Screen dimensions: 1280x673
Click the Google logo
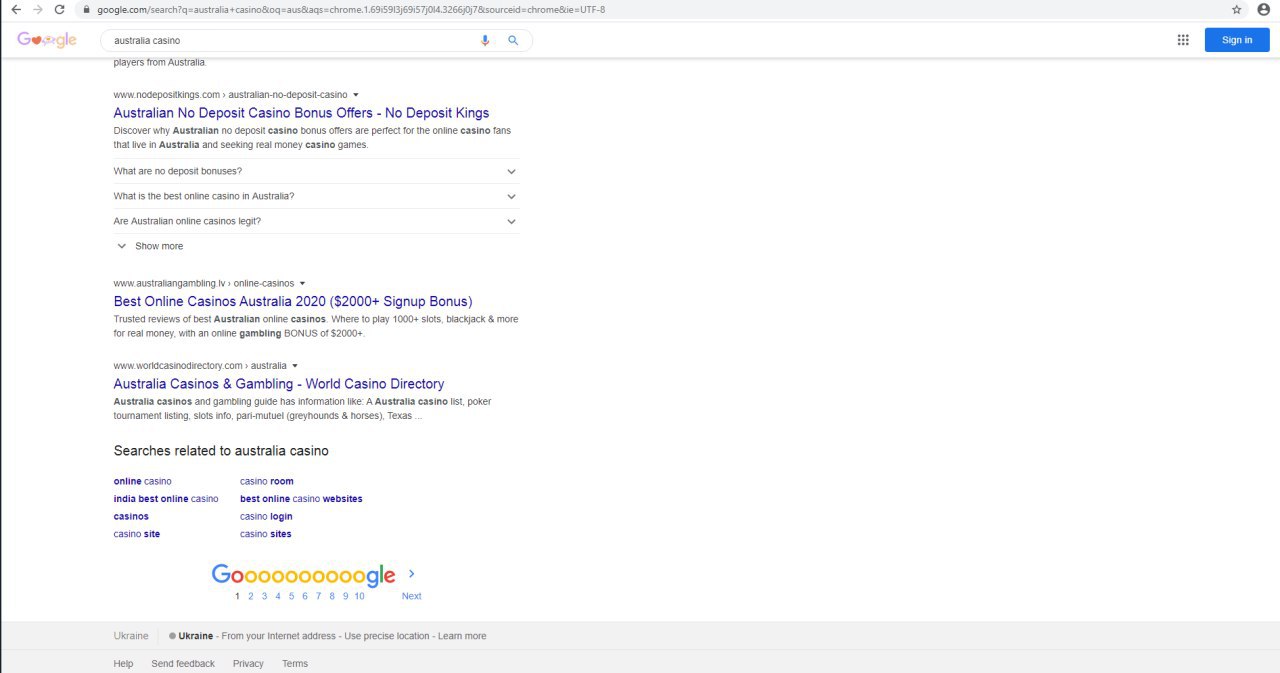[x=47, y=40]
